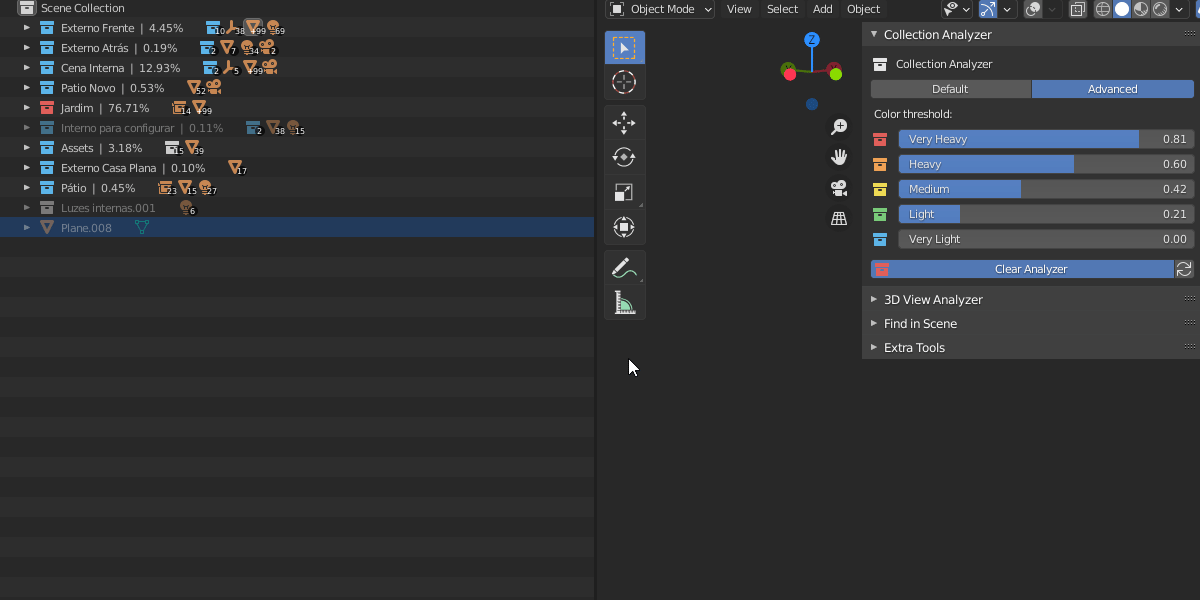Click the blue Z axis gizmo
The image size is (1200, 600).
coord(812,40)
